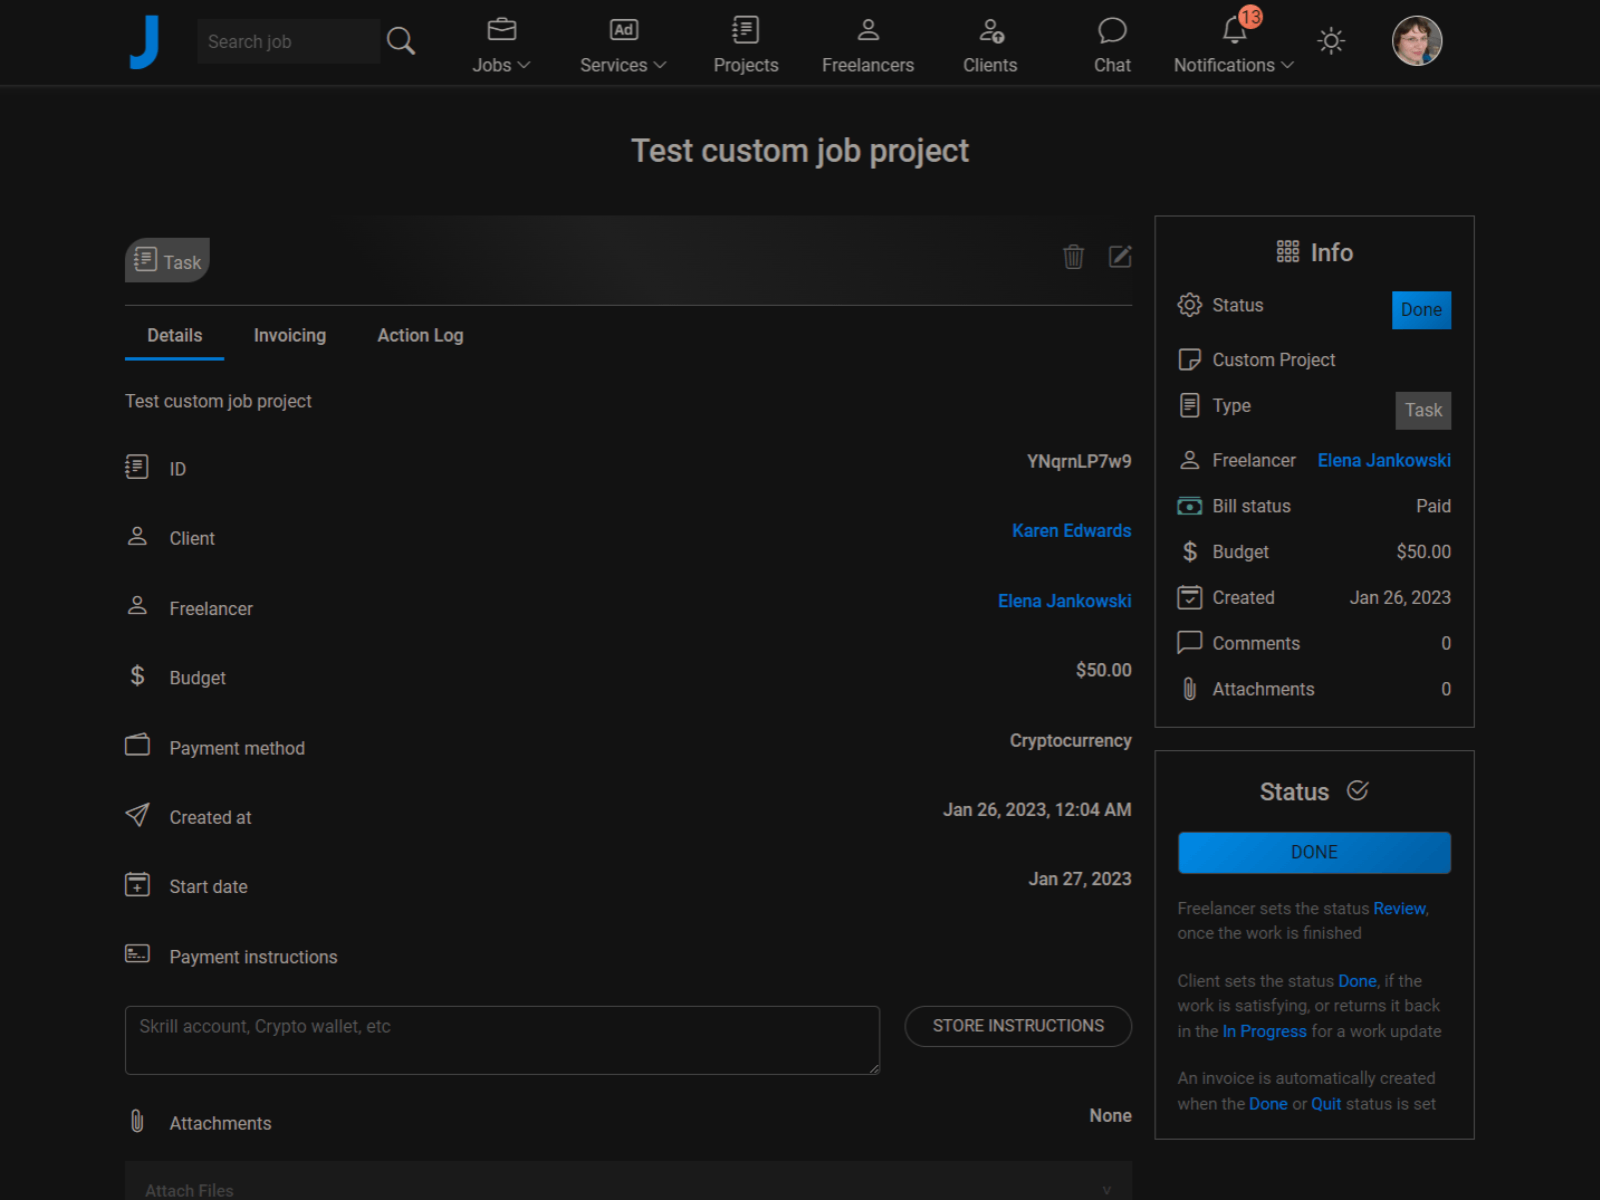
Task: Click the Attachments paperclip icon in Info
Action: click(x=1189, y=688)
